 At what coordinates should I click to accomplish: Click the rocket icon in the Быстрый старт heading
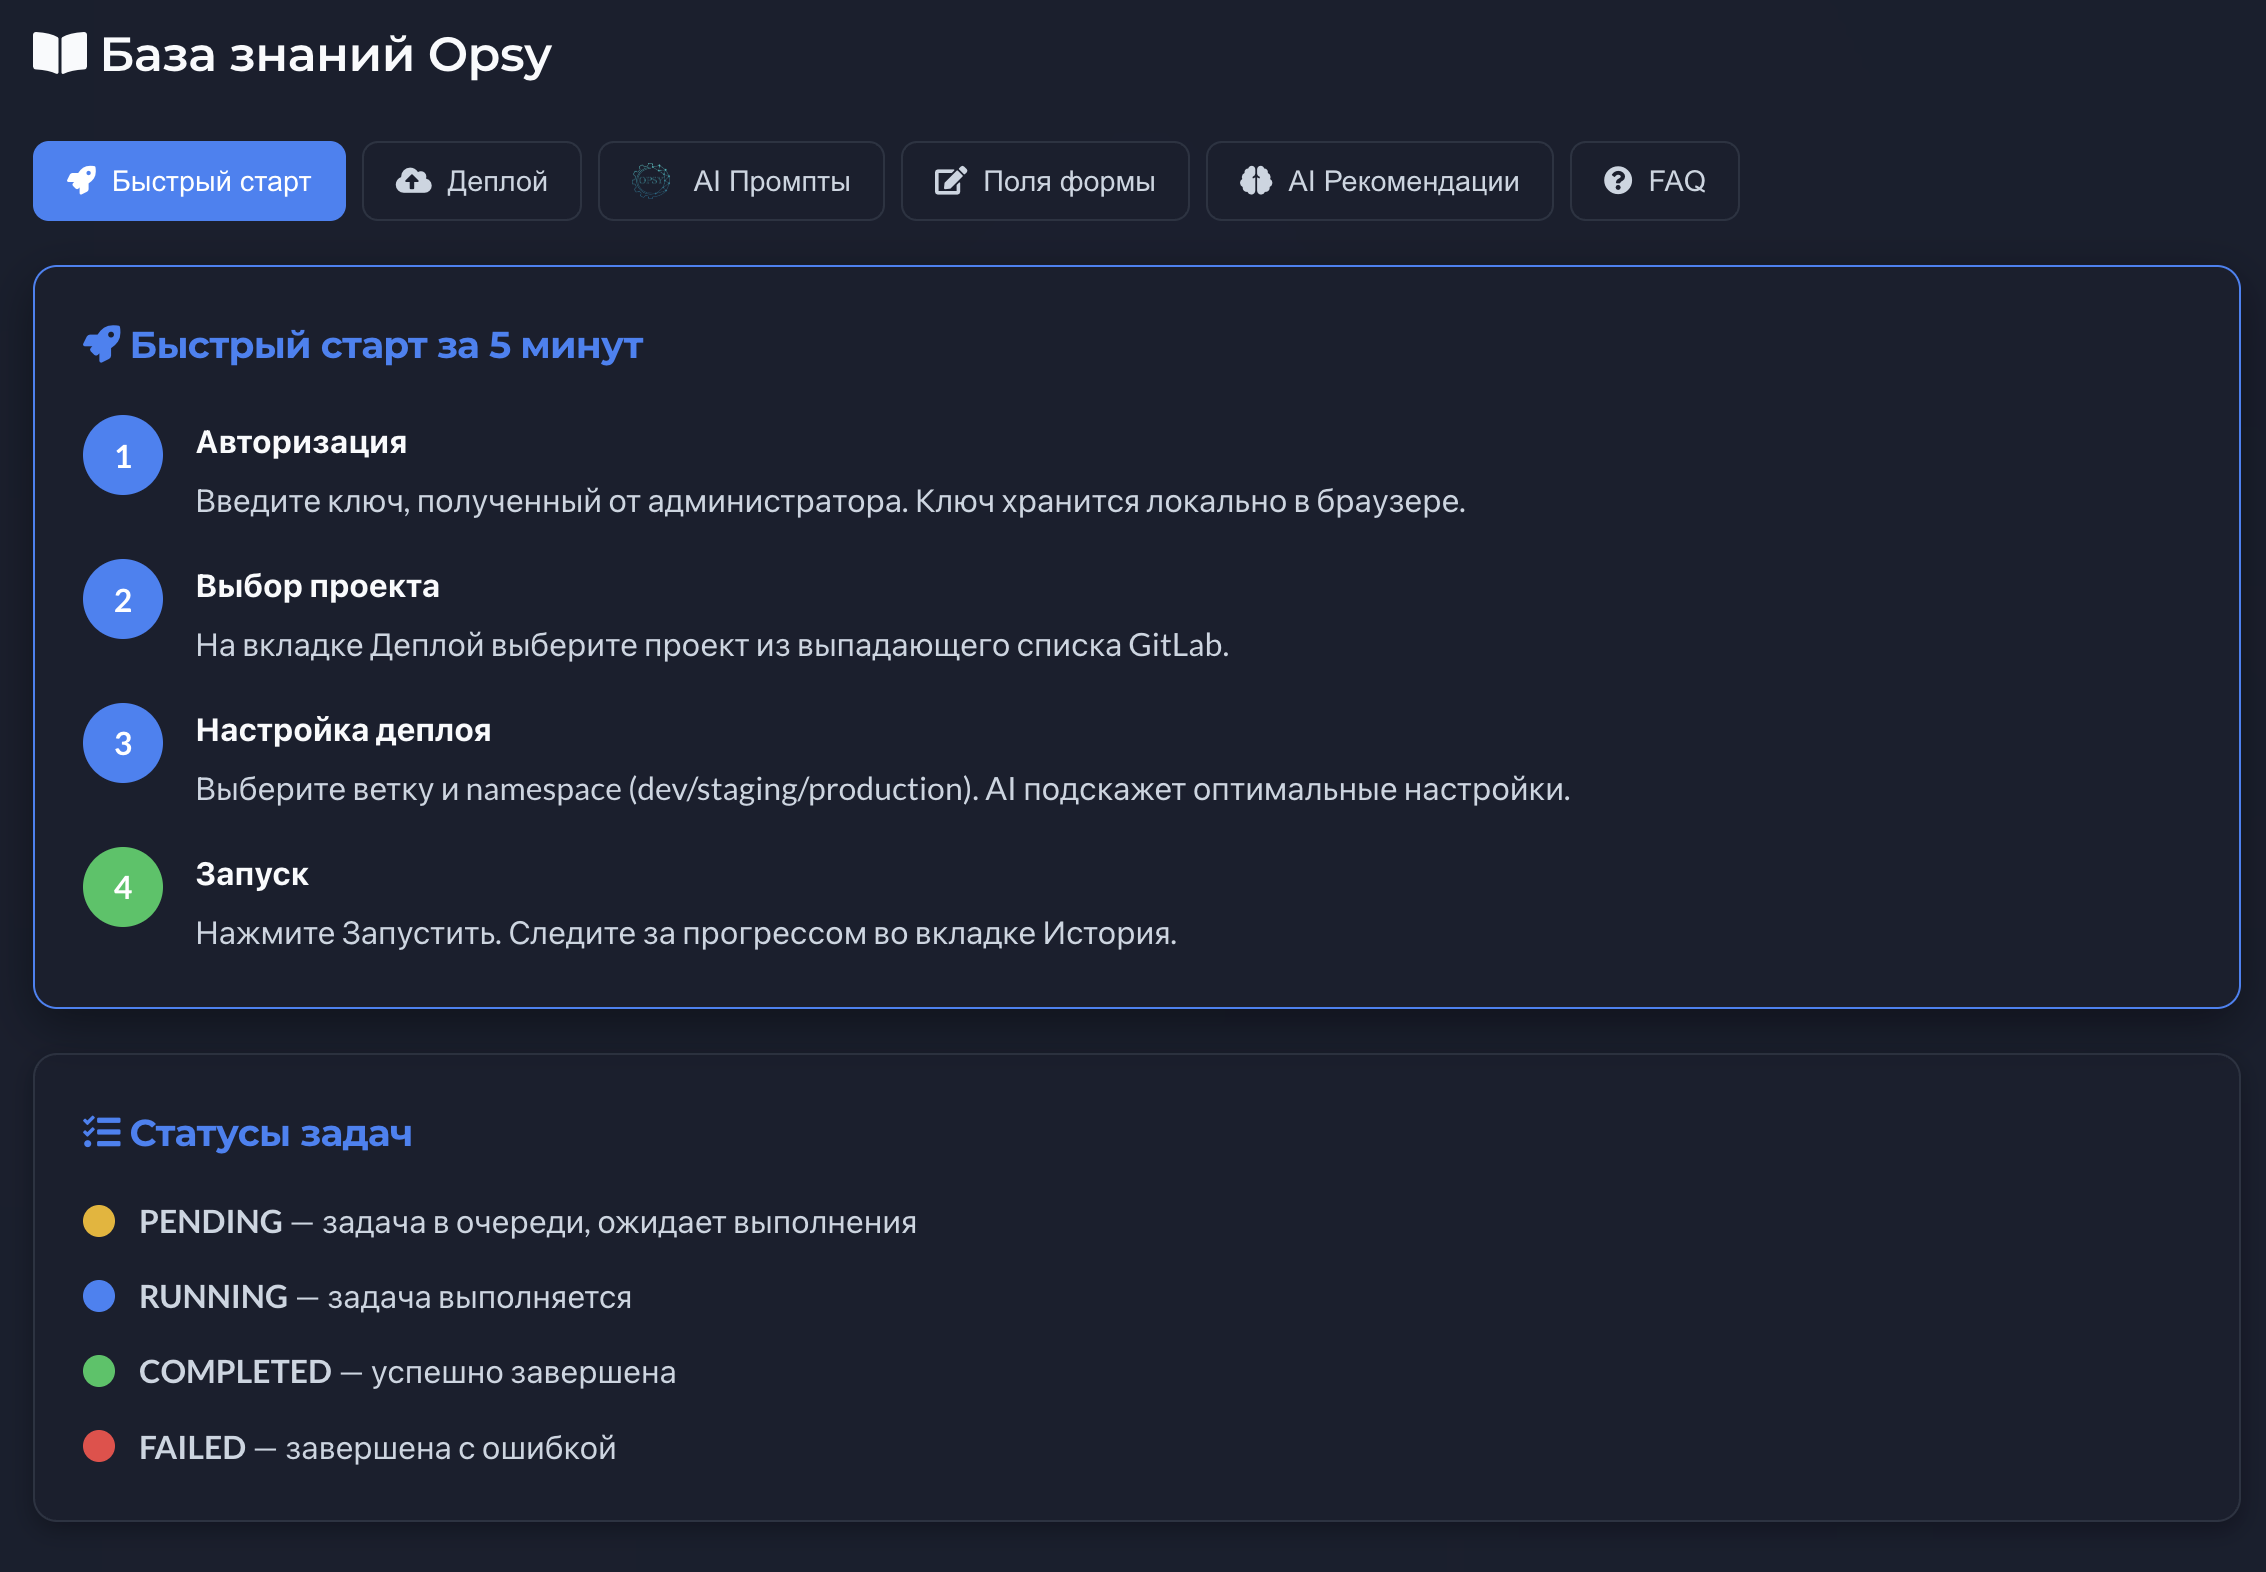coord(102,345)
